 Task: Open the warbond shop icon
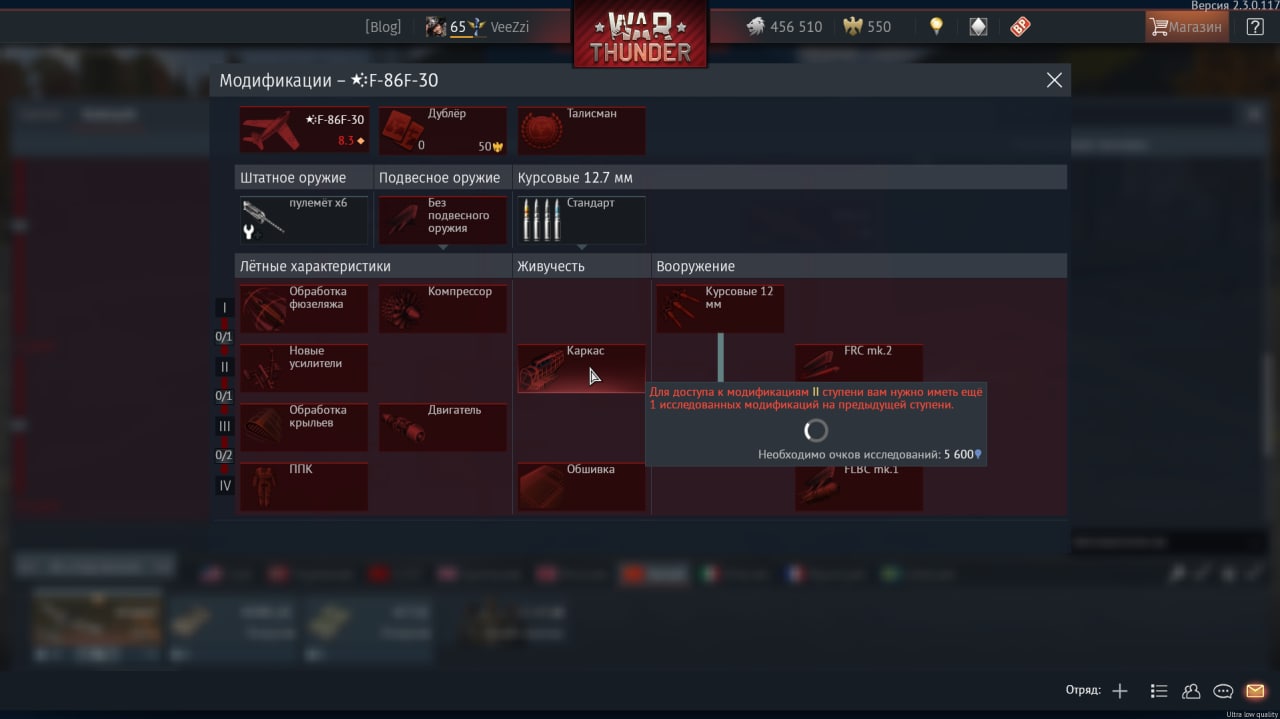pos(978,27)
